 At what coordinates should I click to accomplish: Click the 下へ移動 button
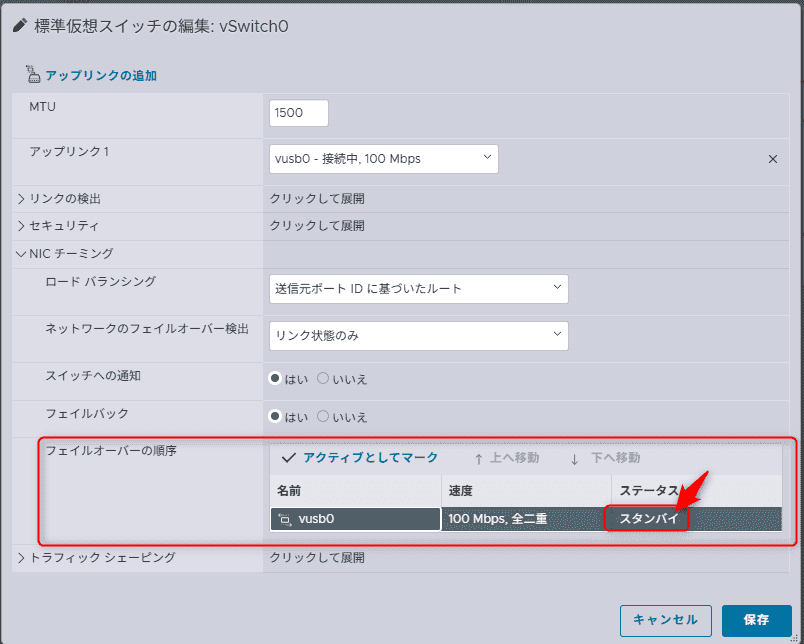(605, 458)
